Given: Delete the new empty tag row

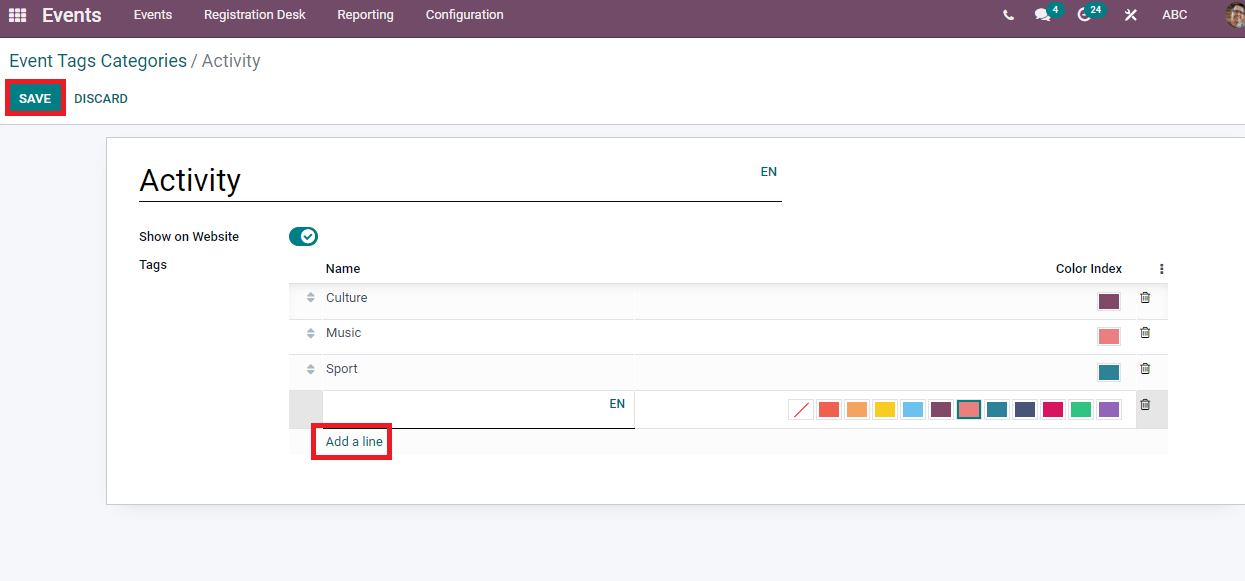Looking at the screenshot, I should click(1146, 405).
